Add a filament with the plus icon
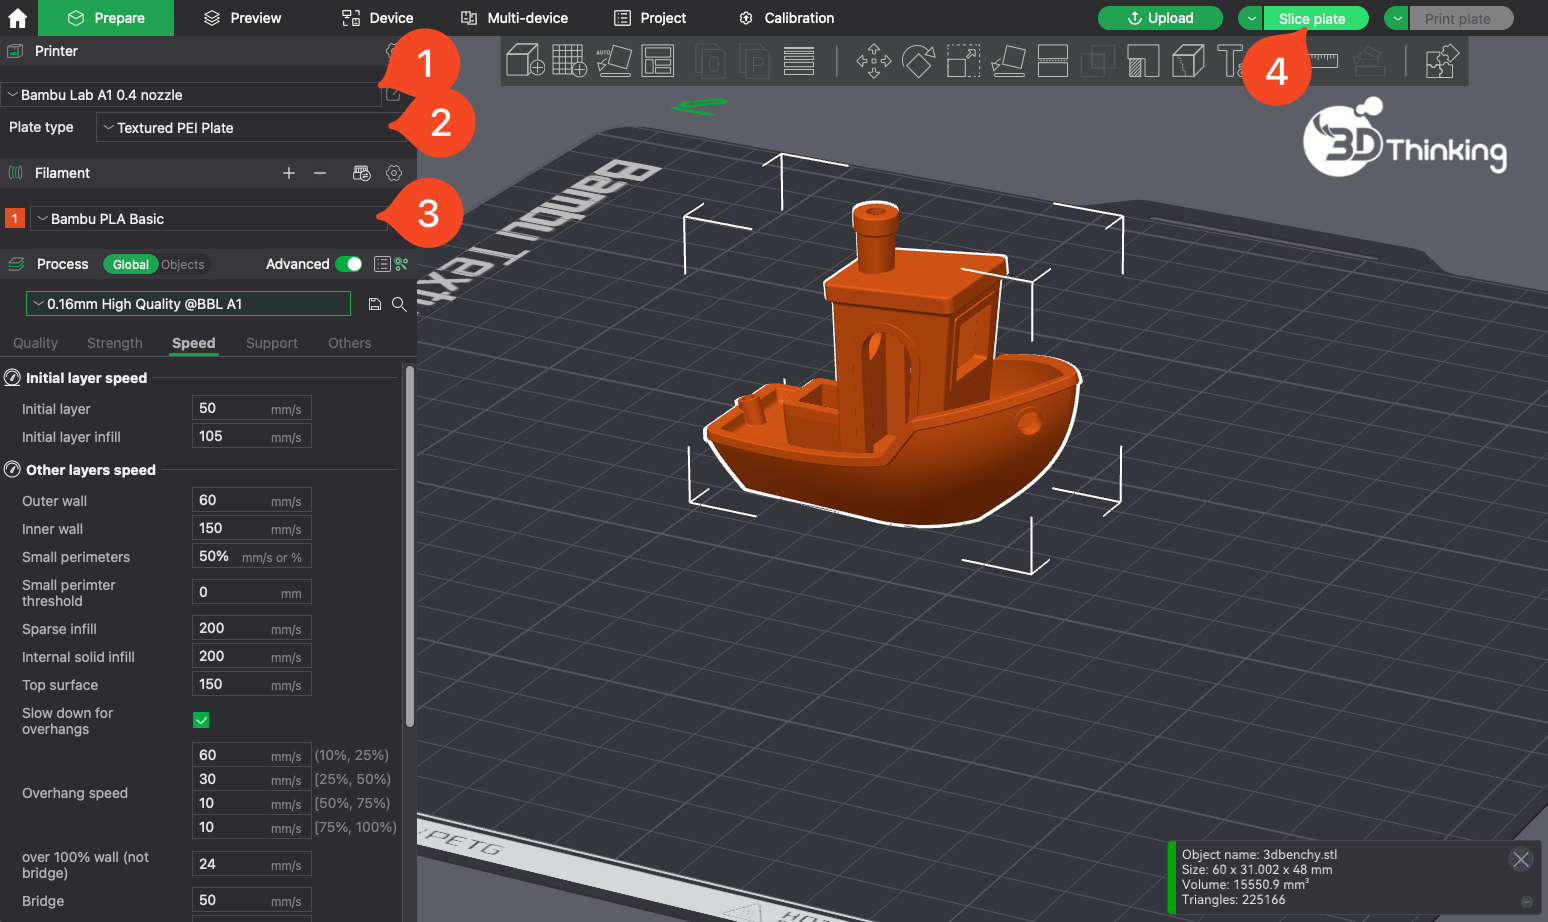Viewport: 1548px width, 922px height. click(x=289, y=173)
